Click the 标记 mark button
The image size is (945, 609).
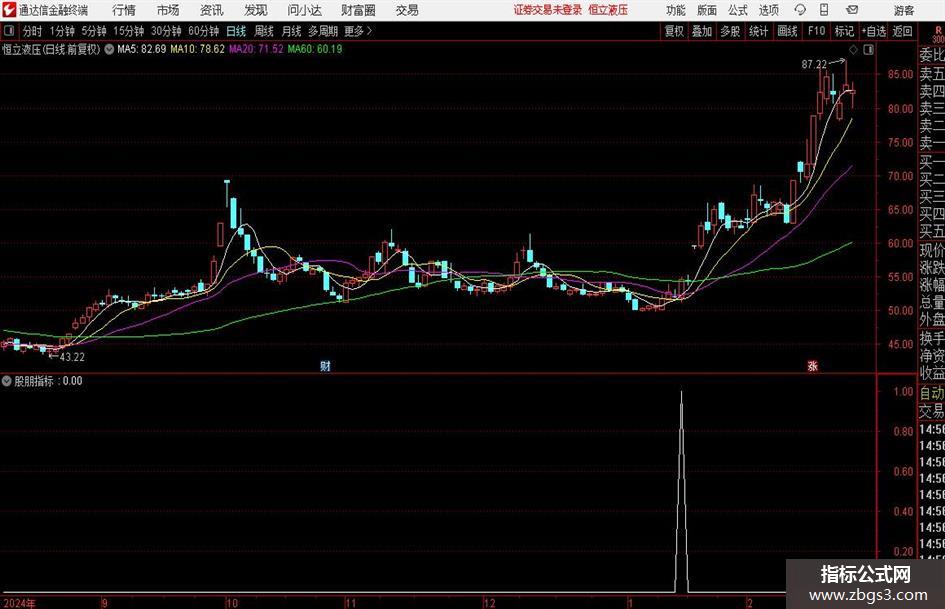point(844,31)
